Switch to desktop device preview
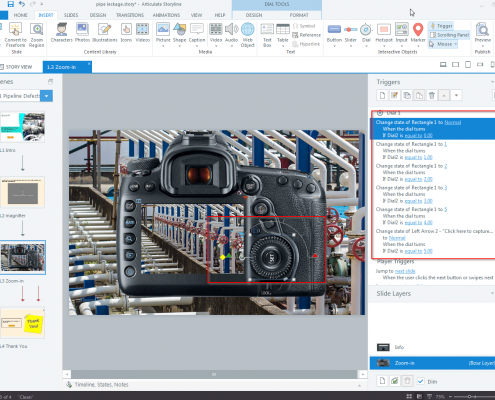495x400 pixels. point(443,65)
